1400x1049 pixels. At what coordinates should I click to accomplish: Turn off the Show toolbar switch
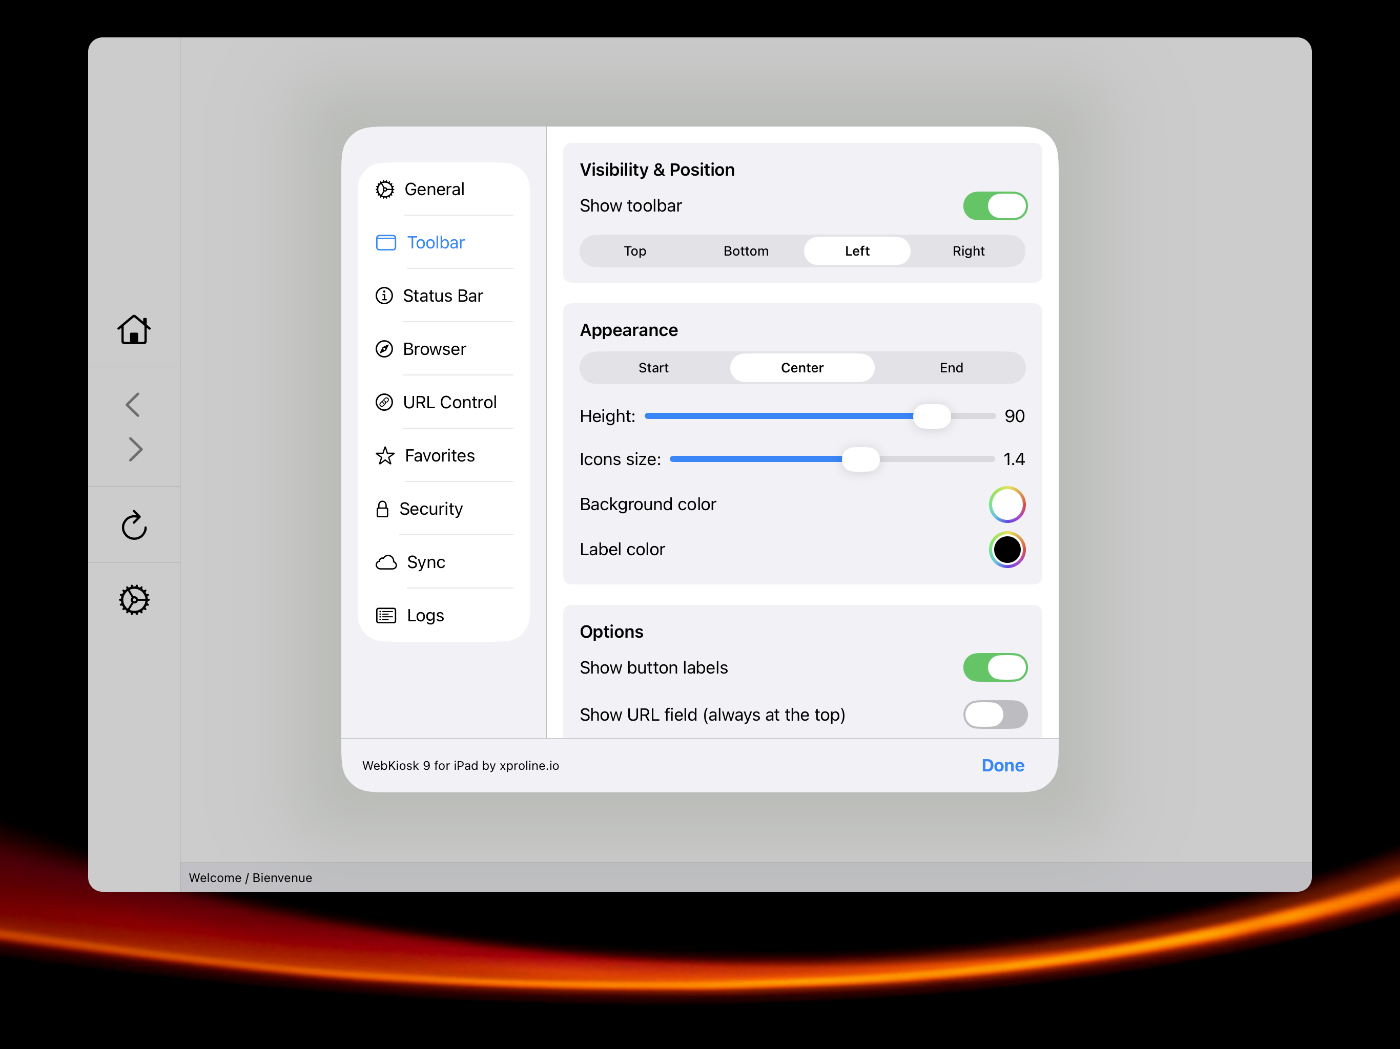994,206
